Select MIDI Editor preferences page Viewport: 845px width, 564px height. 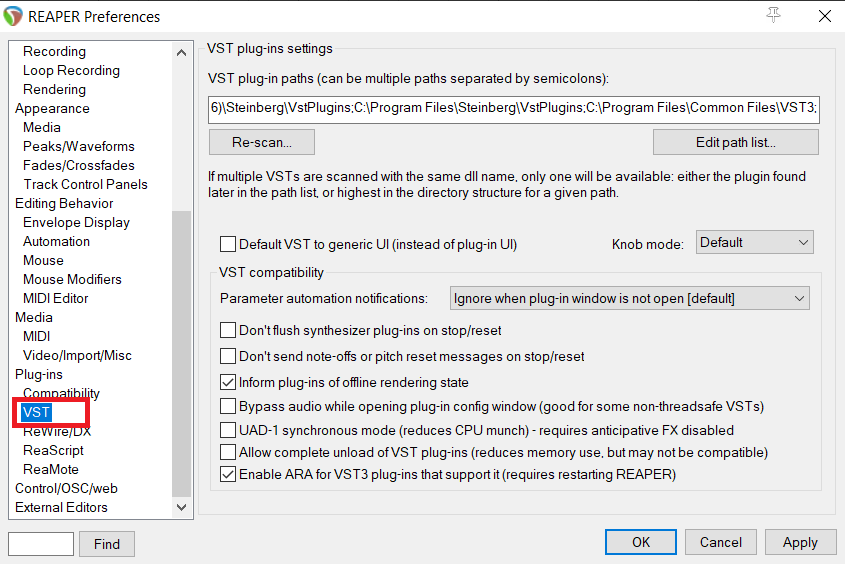(x=56, y=298)
